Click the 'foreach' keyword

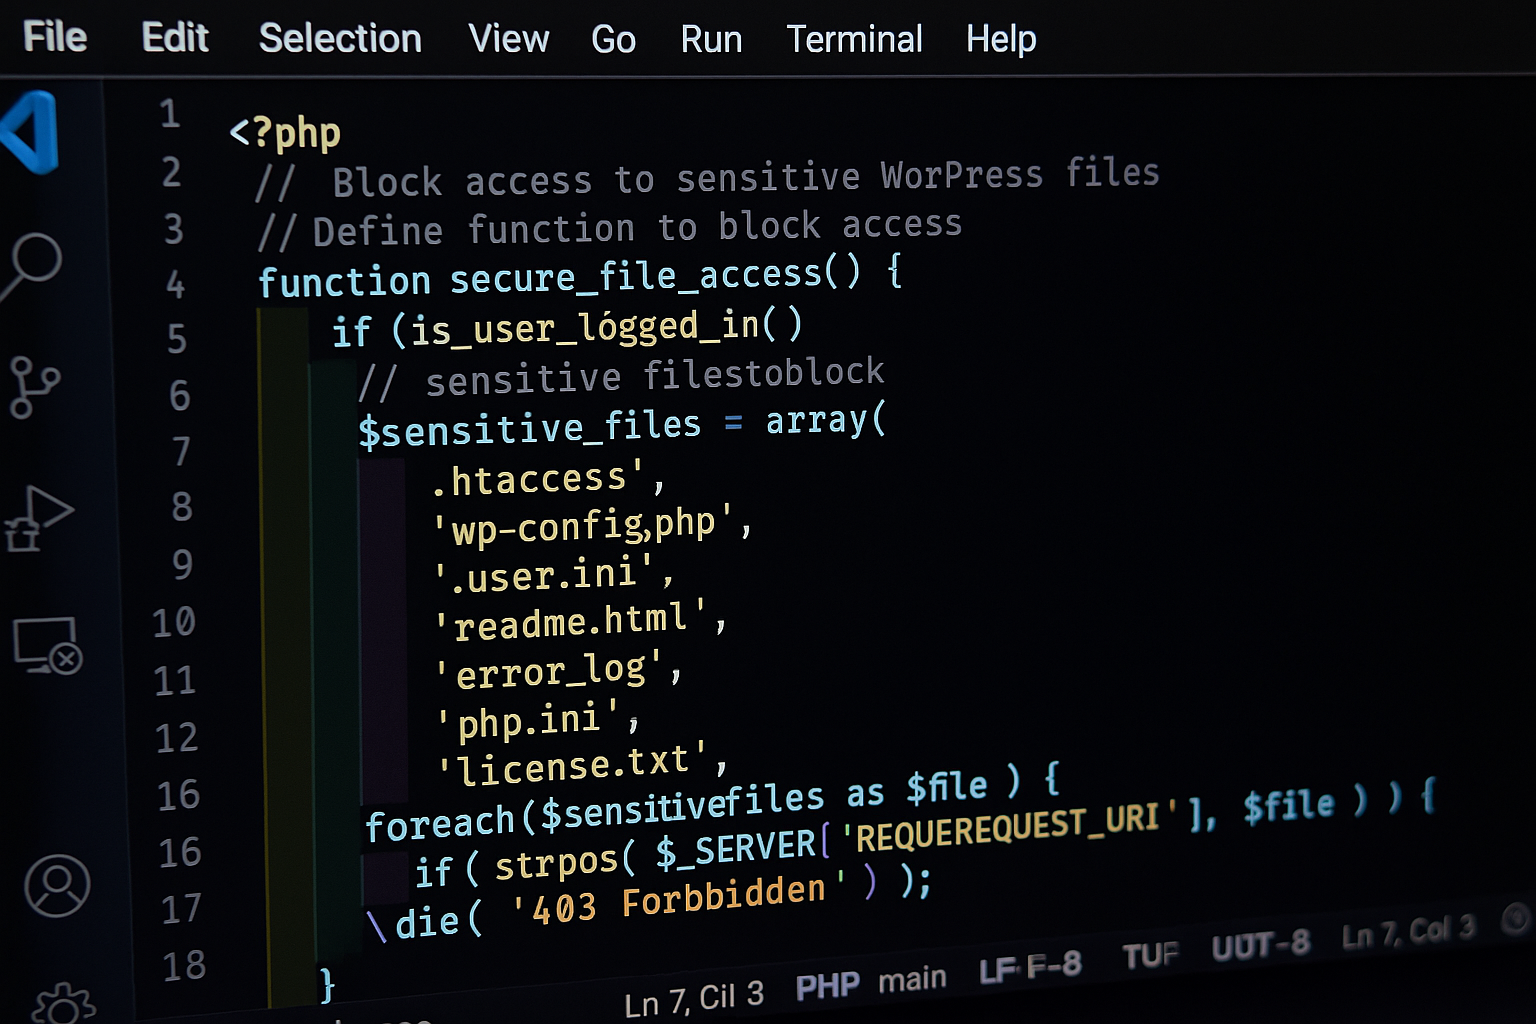(x=440, y=825)
